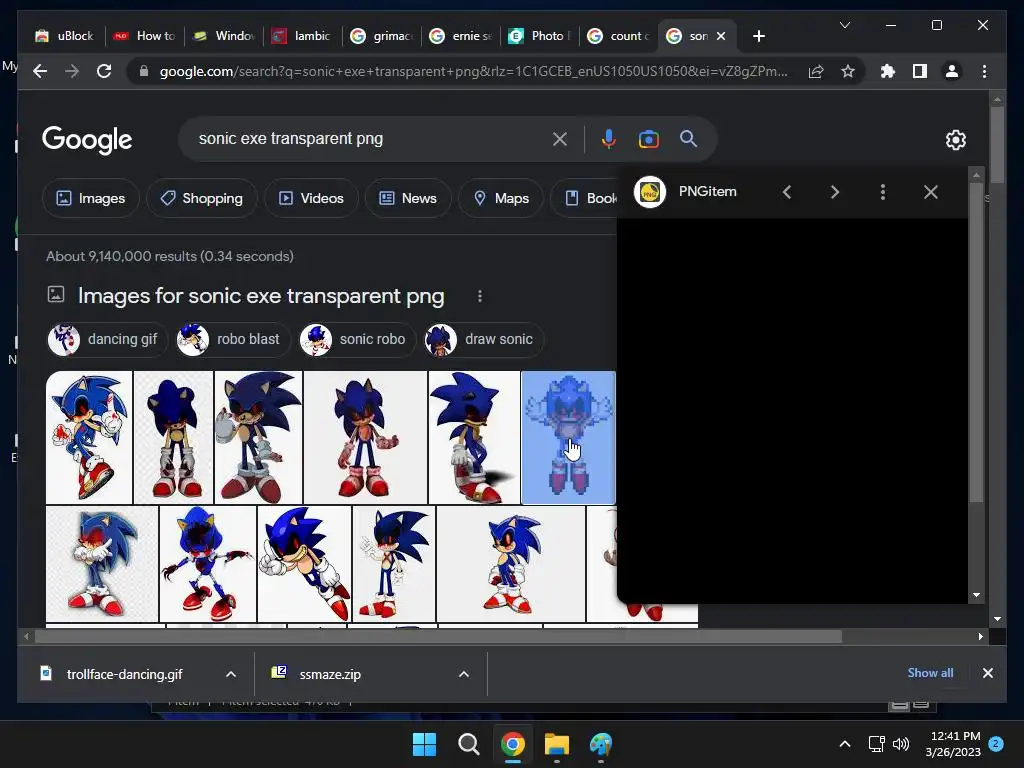Select the dancing gif suggestion chip
Viewport: 1024px width, 768px height.
pyautogui.click(x=107, y=340)
